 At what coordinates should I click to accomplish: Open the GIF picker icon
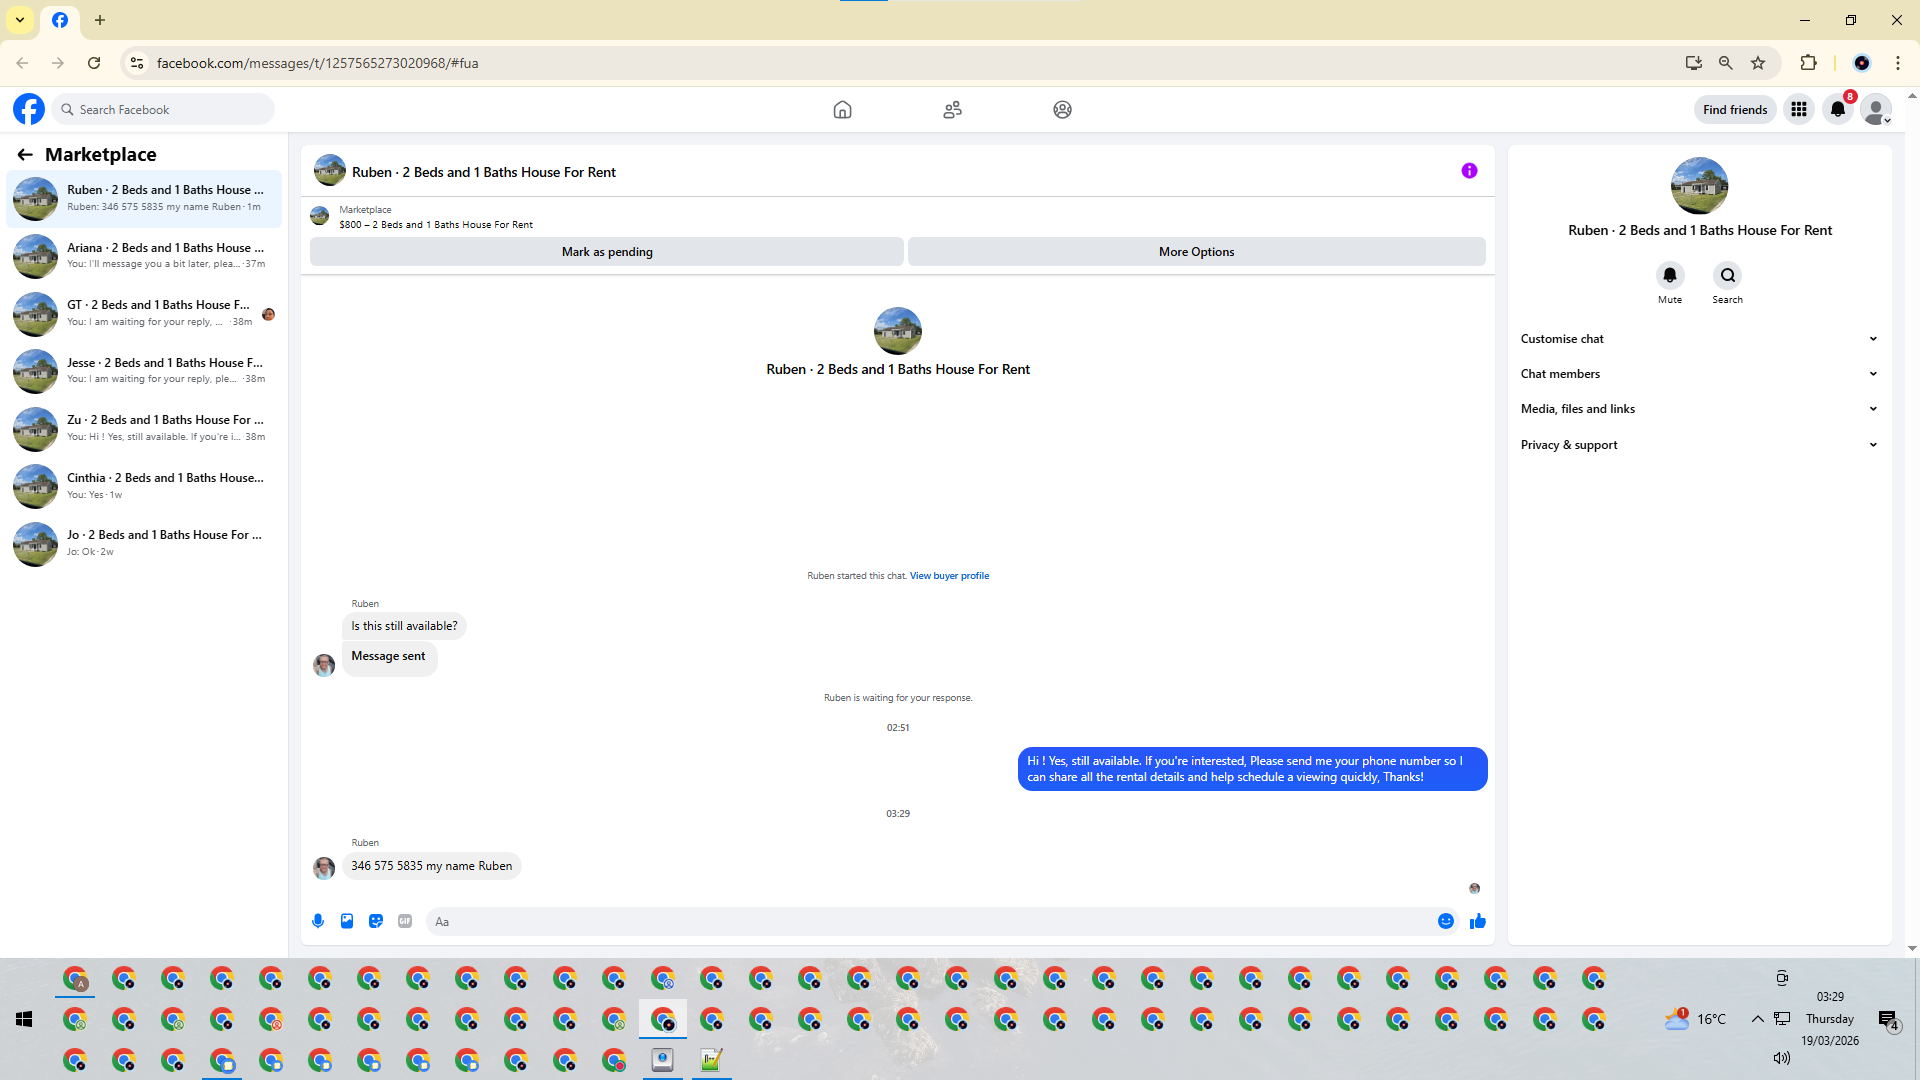[405, 921]
